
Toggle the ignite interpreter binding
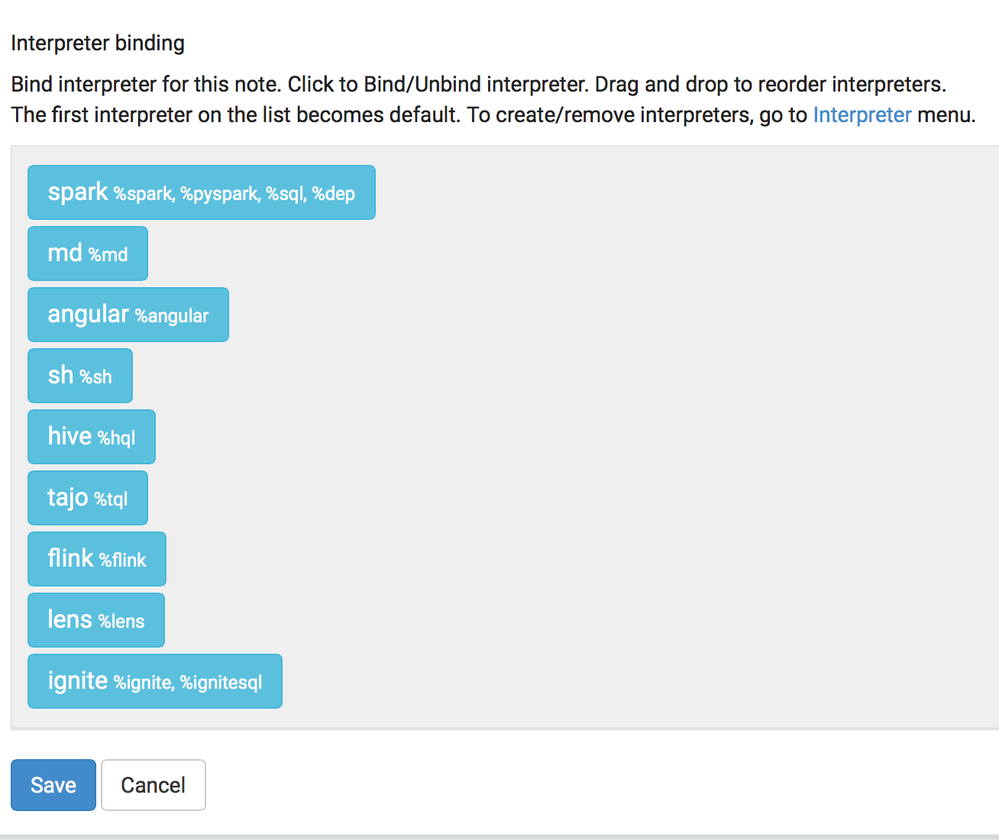(x=154, y=681)
